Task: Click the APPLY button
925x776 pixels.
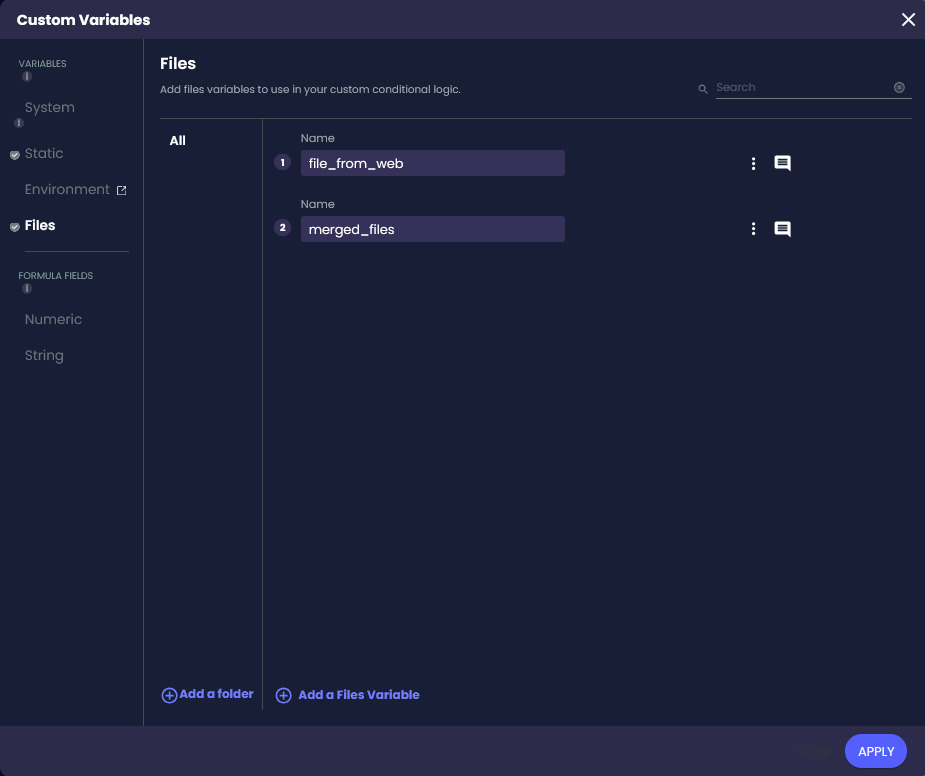Action: (876, 751)
